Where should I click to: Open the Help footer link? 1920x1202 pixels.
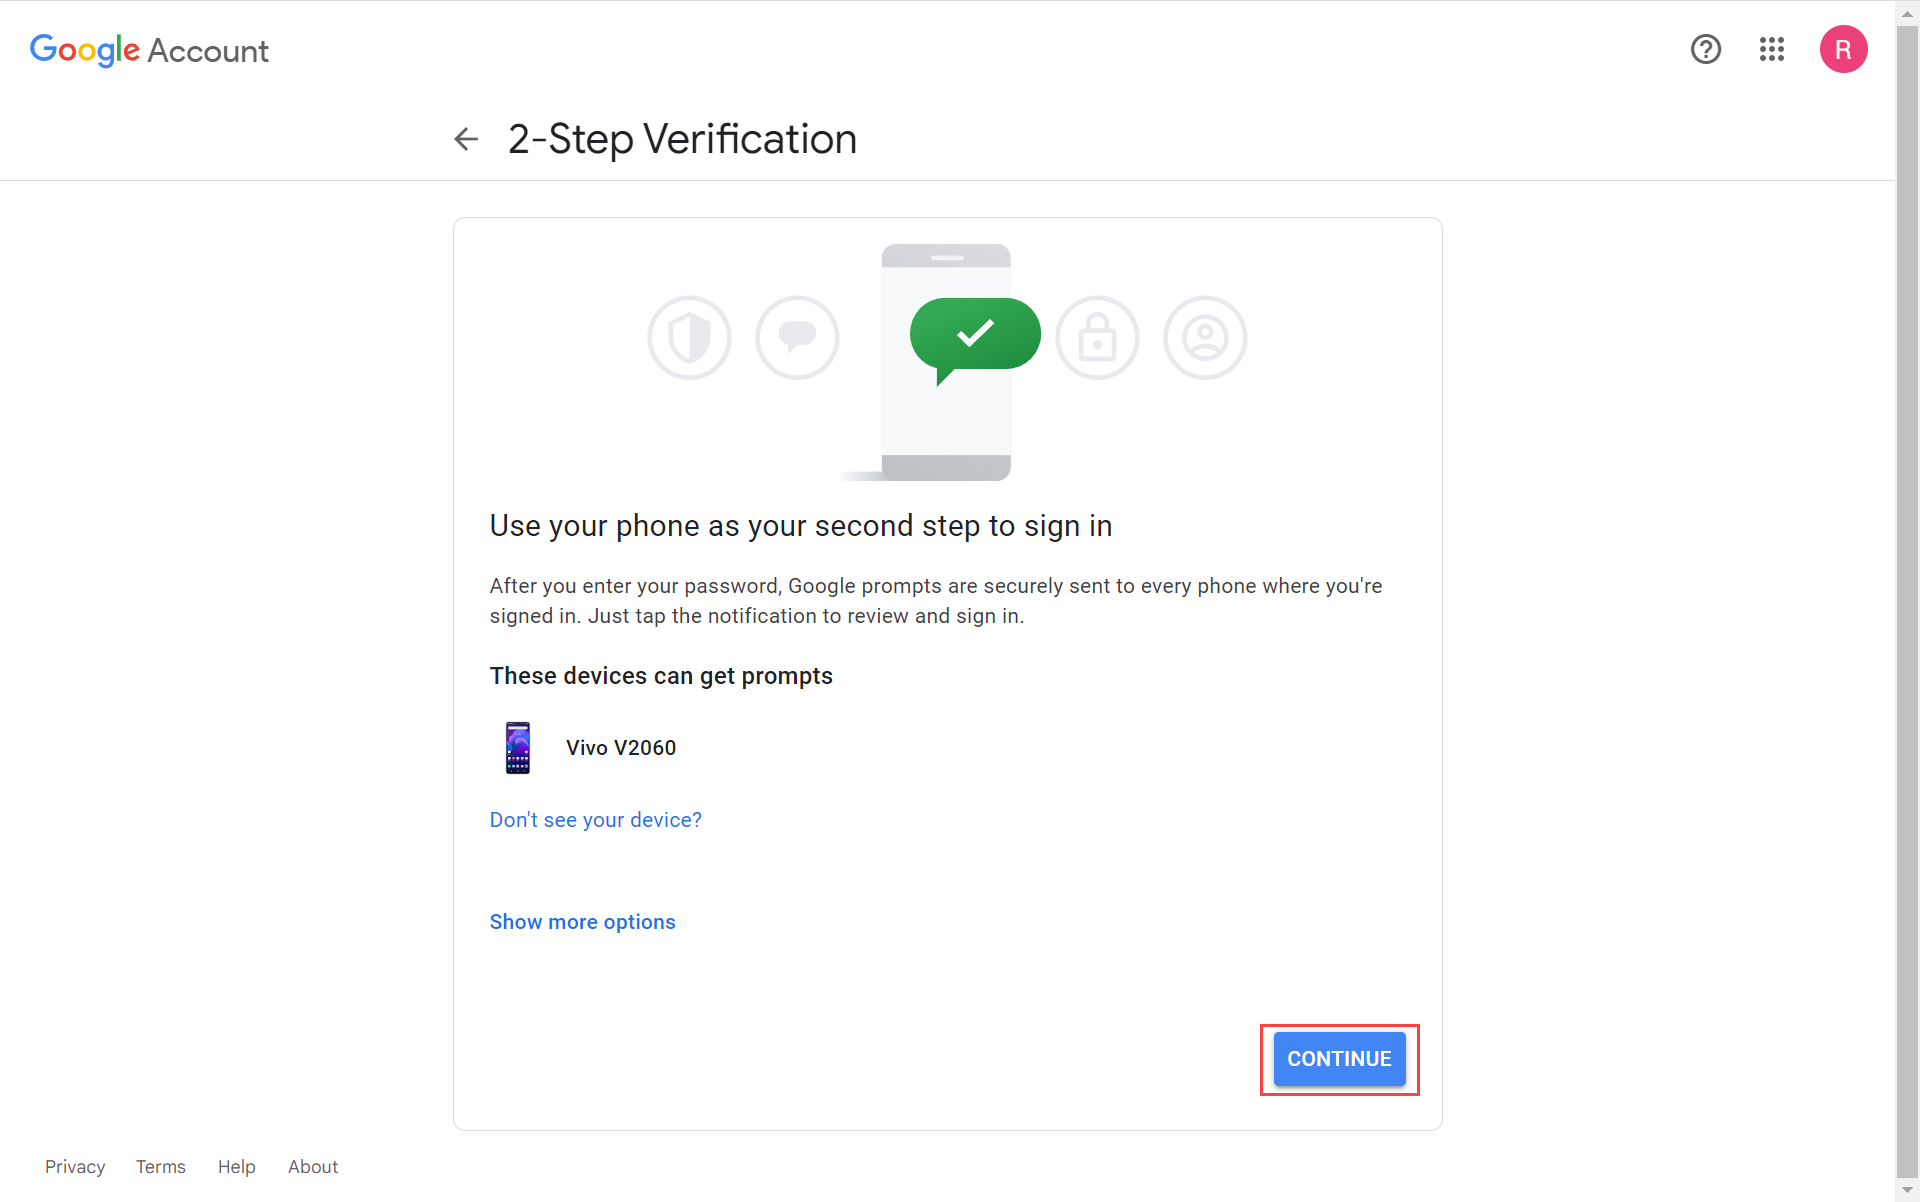(236, 1166)
